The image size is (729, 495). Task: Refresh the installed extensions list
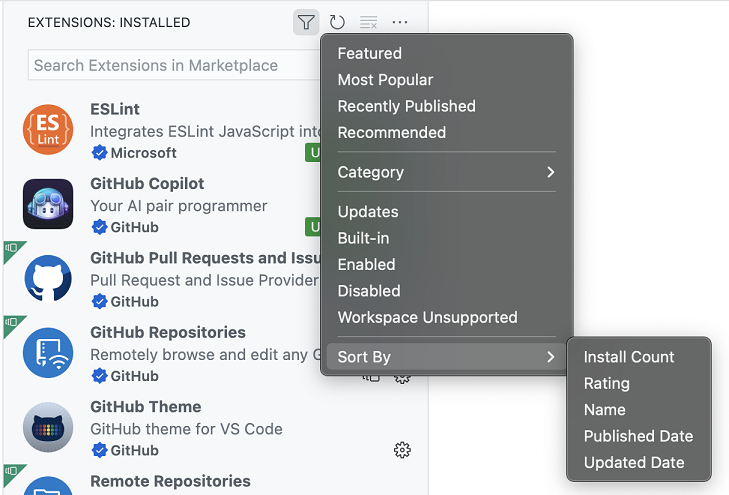pos(337,22)
